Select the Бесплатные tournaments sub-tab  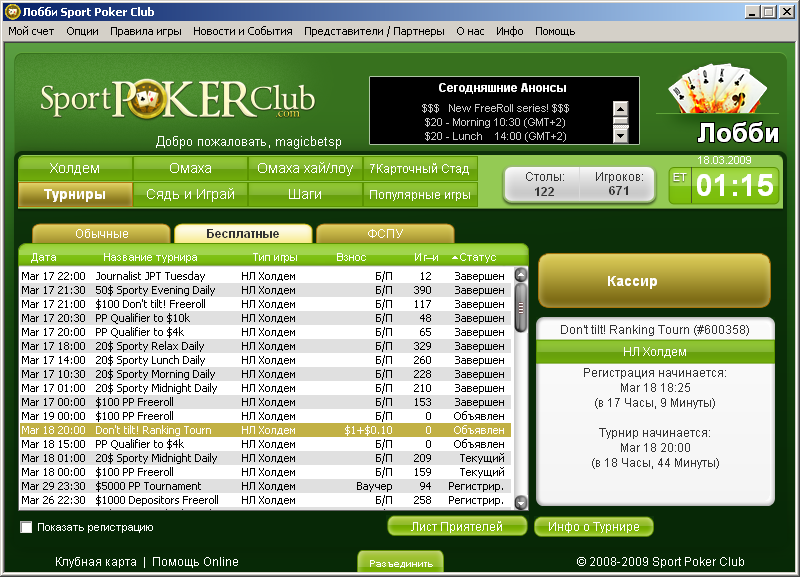tap(243, 234)
